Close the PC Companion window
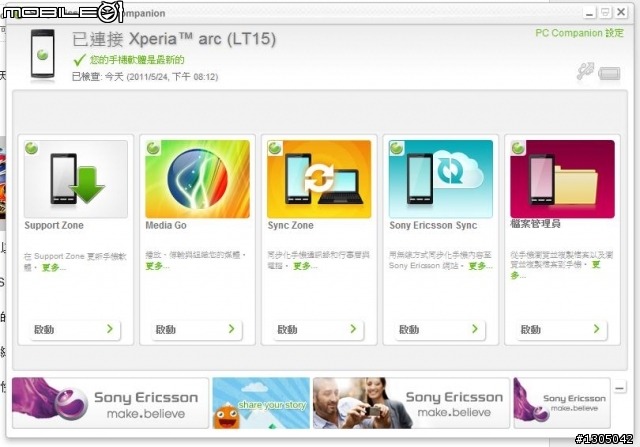The height and width of the screenshot is (447, 640). pyautogui.click(x=621, y=12)
